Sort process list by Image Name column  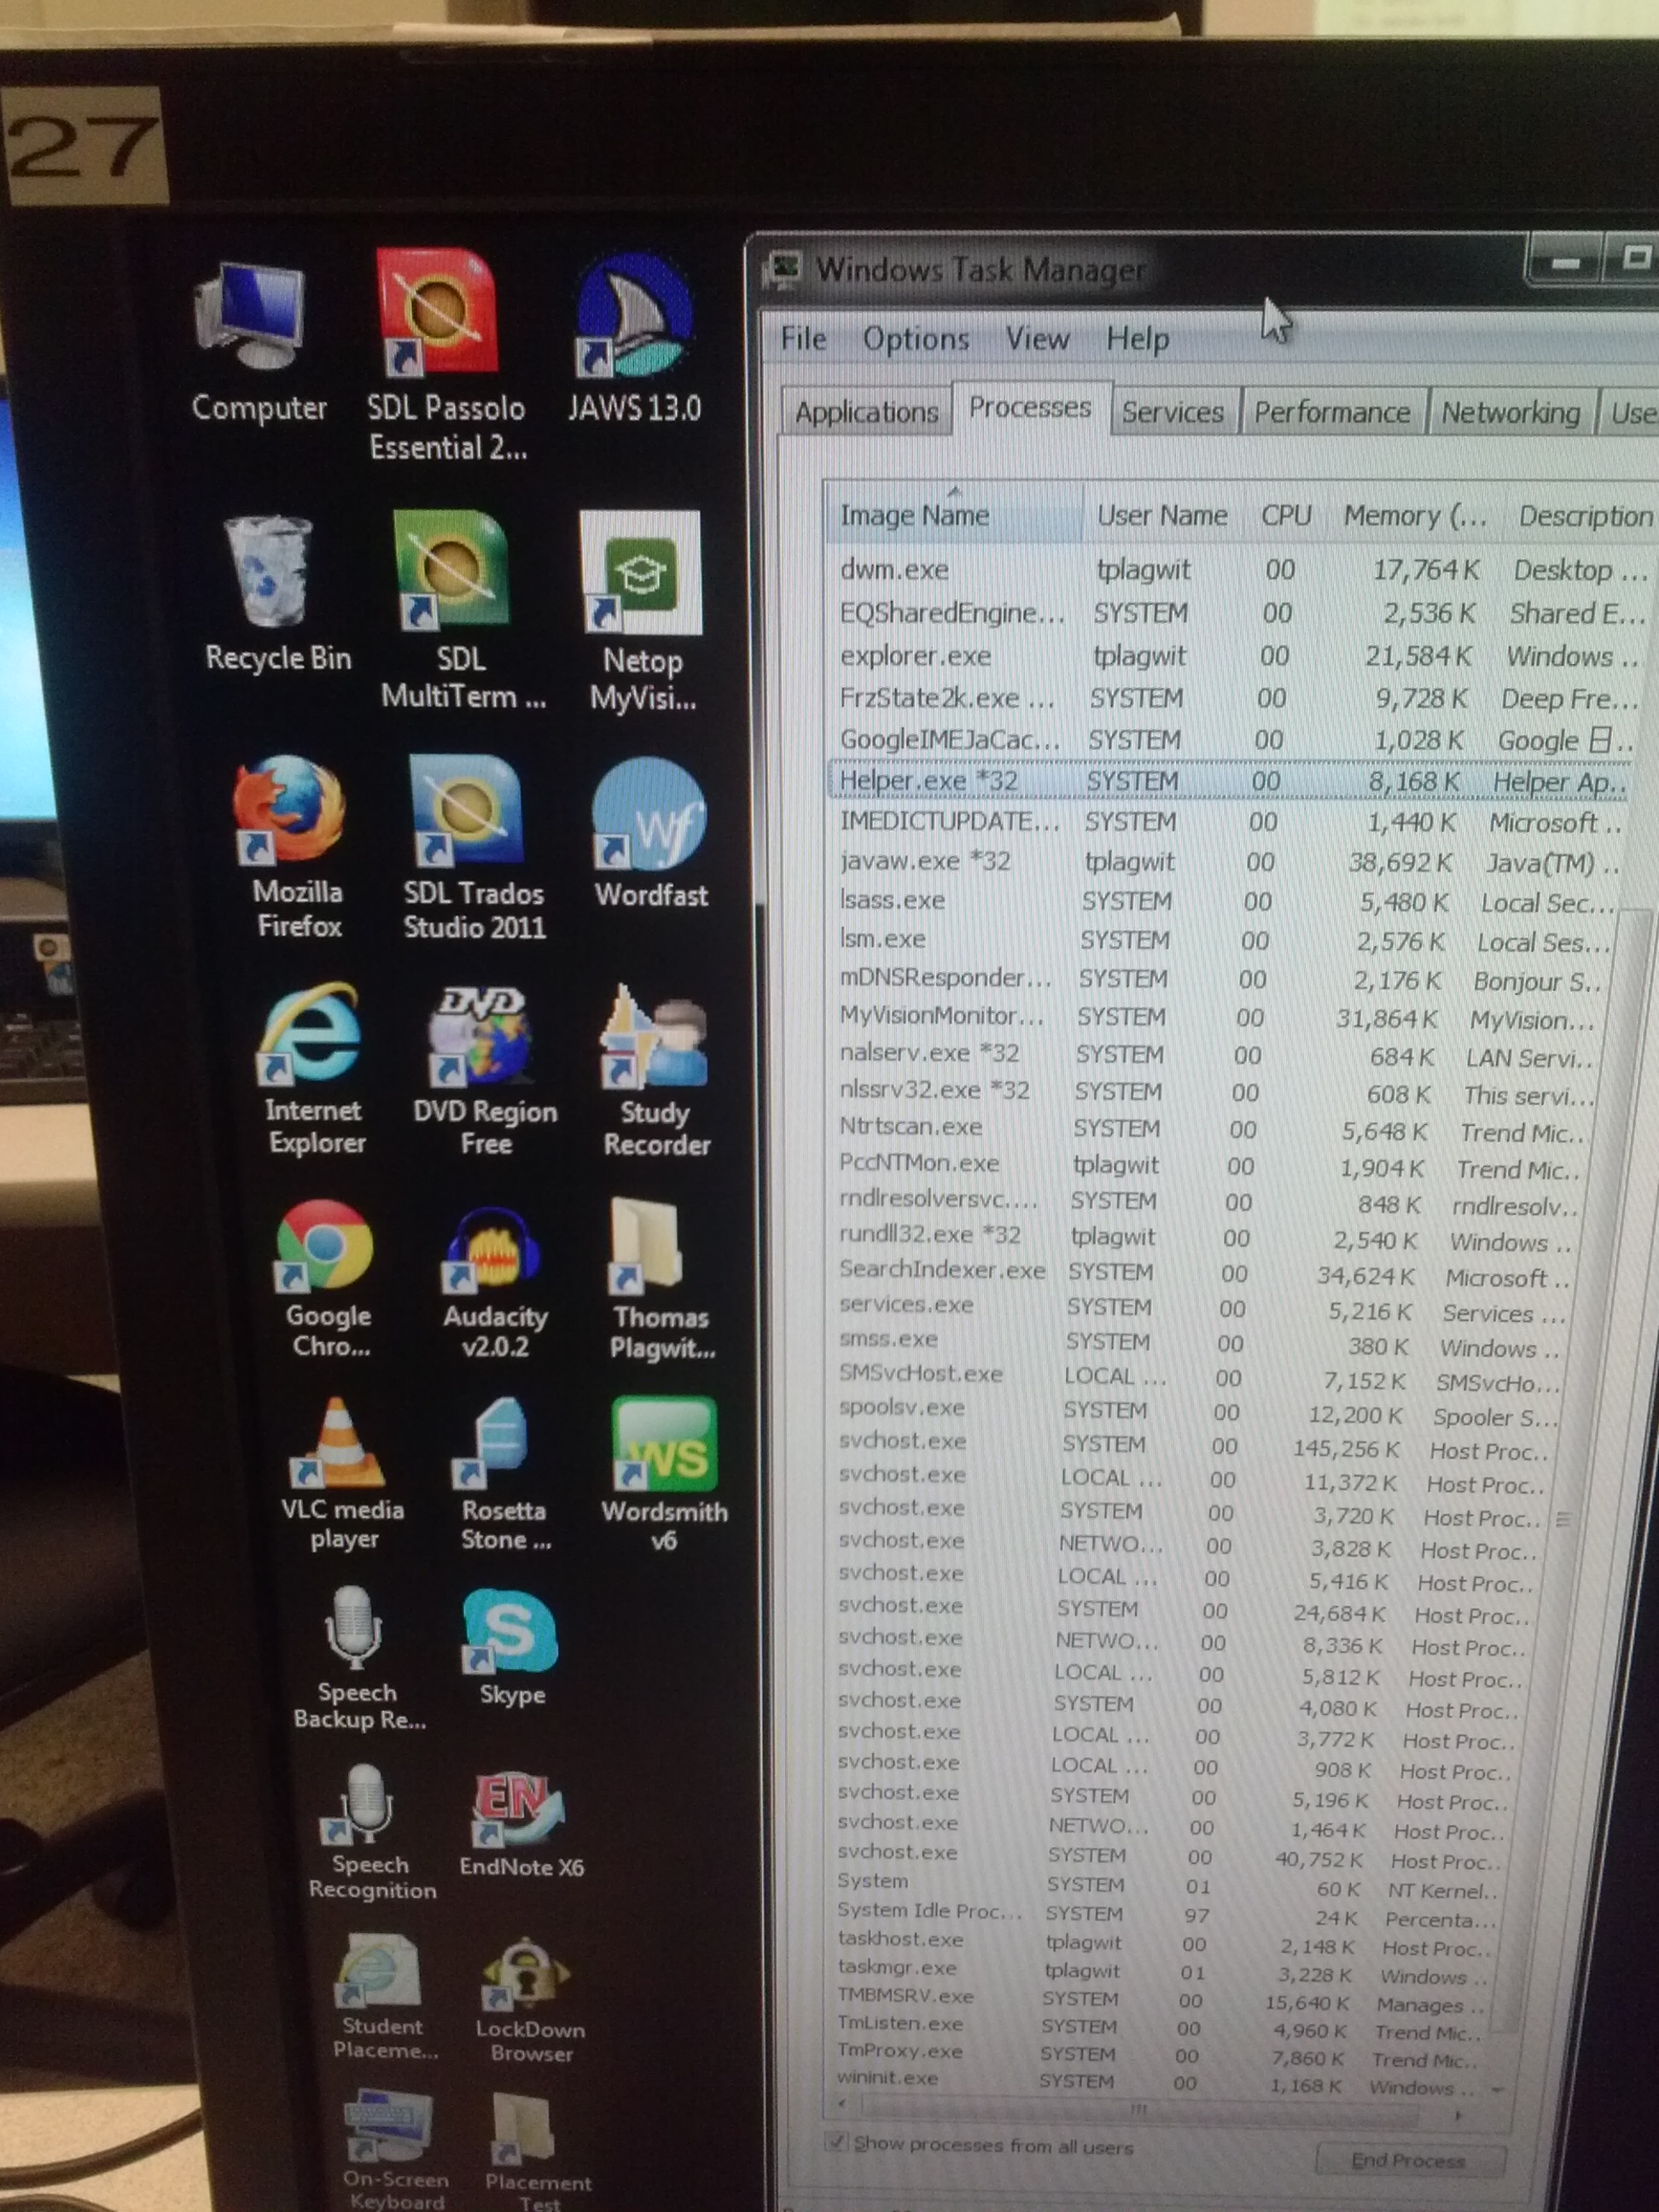914,515
